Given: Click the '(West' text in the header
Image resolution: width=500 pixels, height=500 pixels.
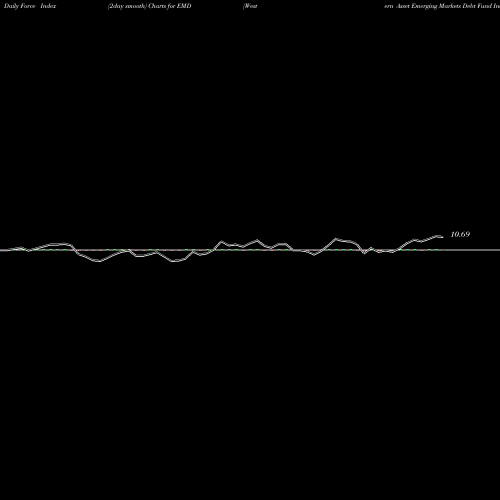Looking at the screenshot, I should pos(250,6).
